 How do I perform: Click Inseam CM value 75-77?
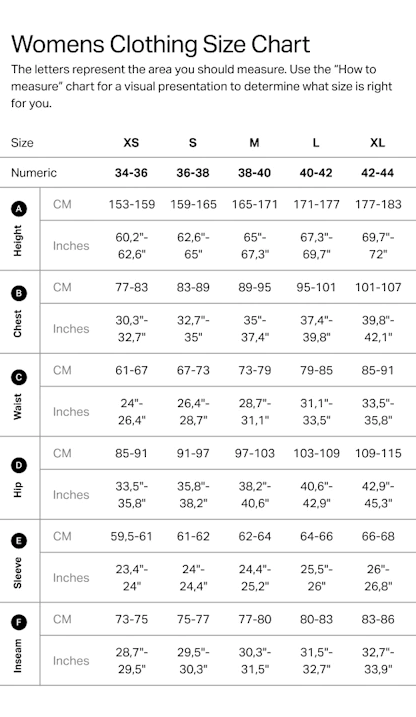[x=193, y=619]
